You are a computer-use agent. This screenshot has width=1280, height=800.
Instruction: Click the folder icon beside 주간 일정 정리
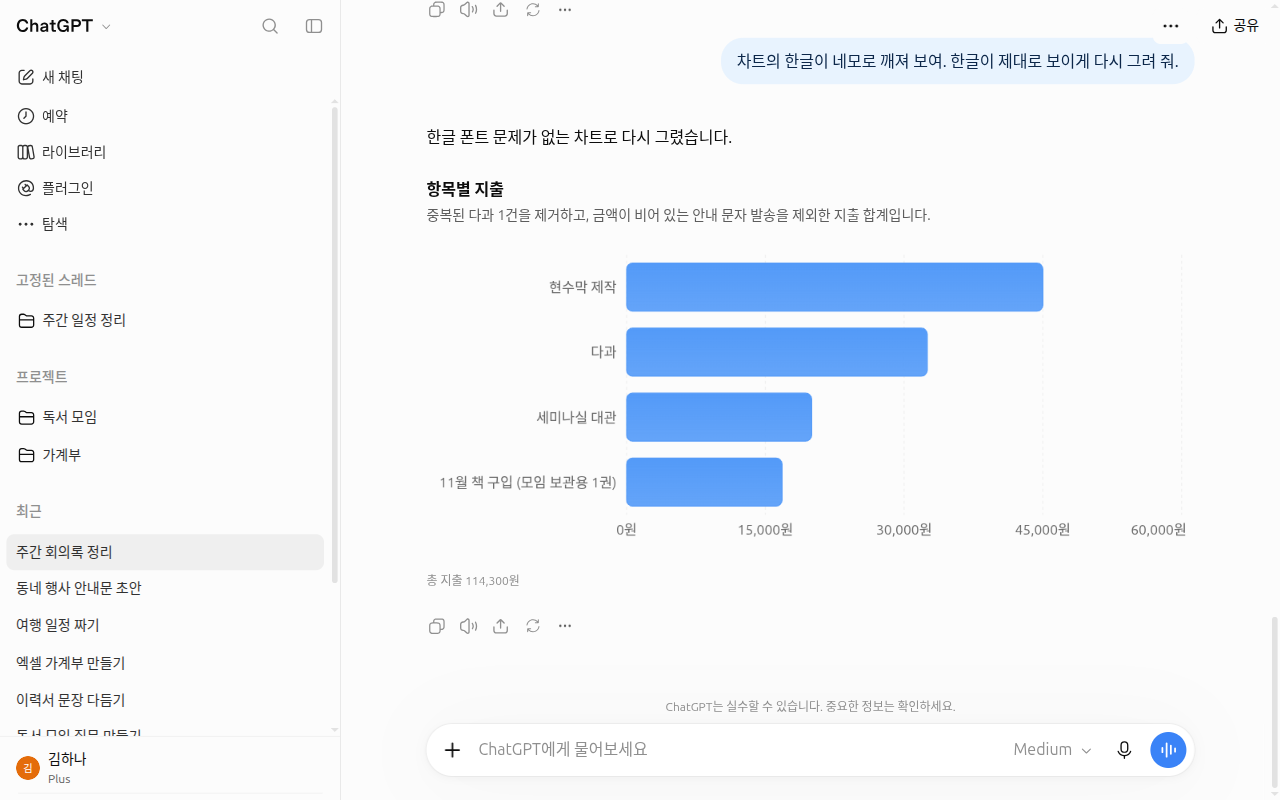(x=26, y=320)
